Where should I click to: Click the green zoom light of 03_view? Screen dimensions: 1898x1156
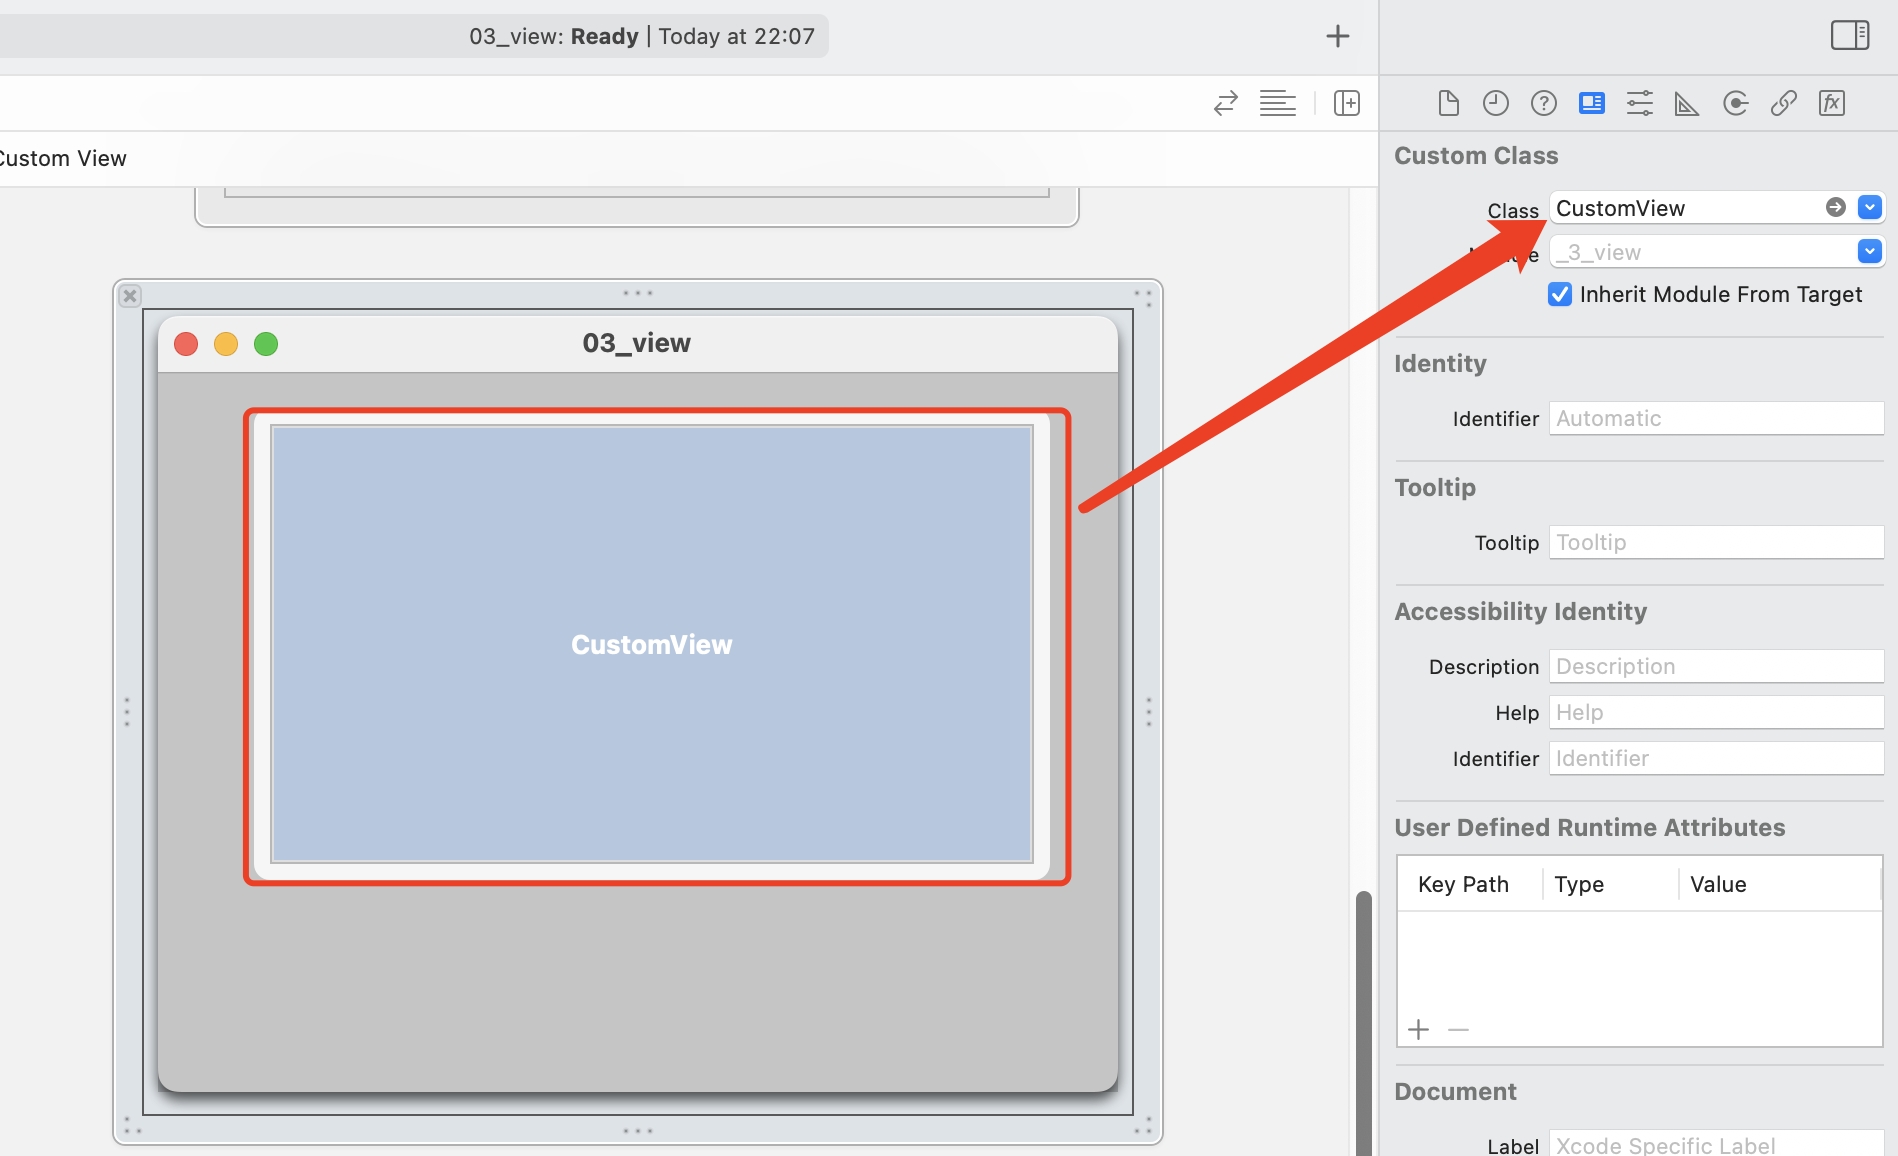point(266,344)
